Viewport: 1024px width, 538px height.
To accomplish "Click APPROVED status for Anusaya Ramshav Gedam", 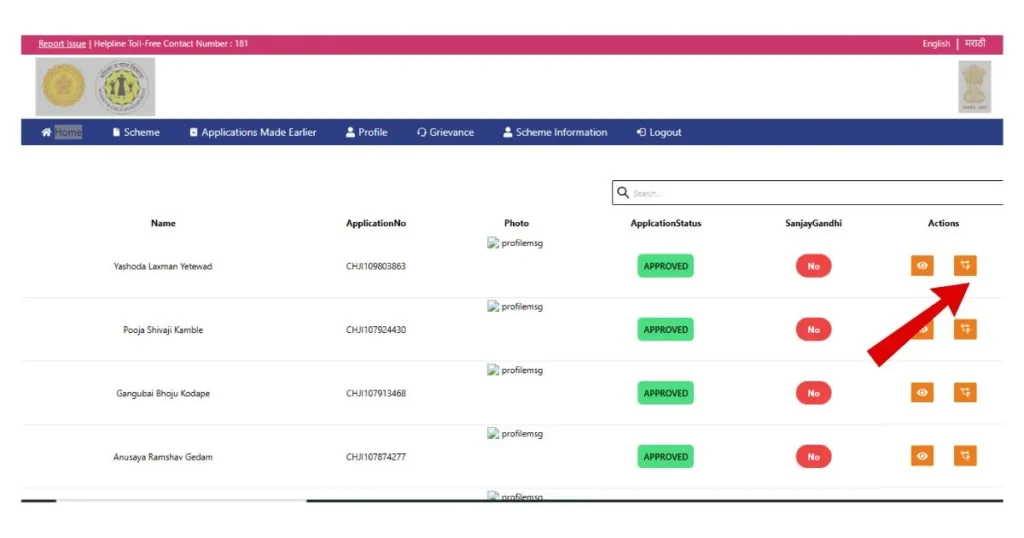I will [x=665, y=456].
